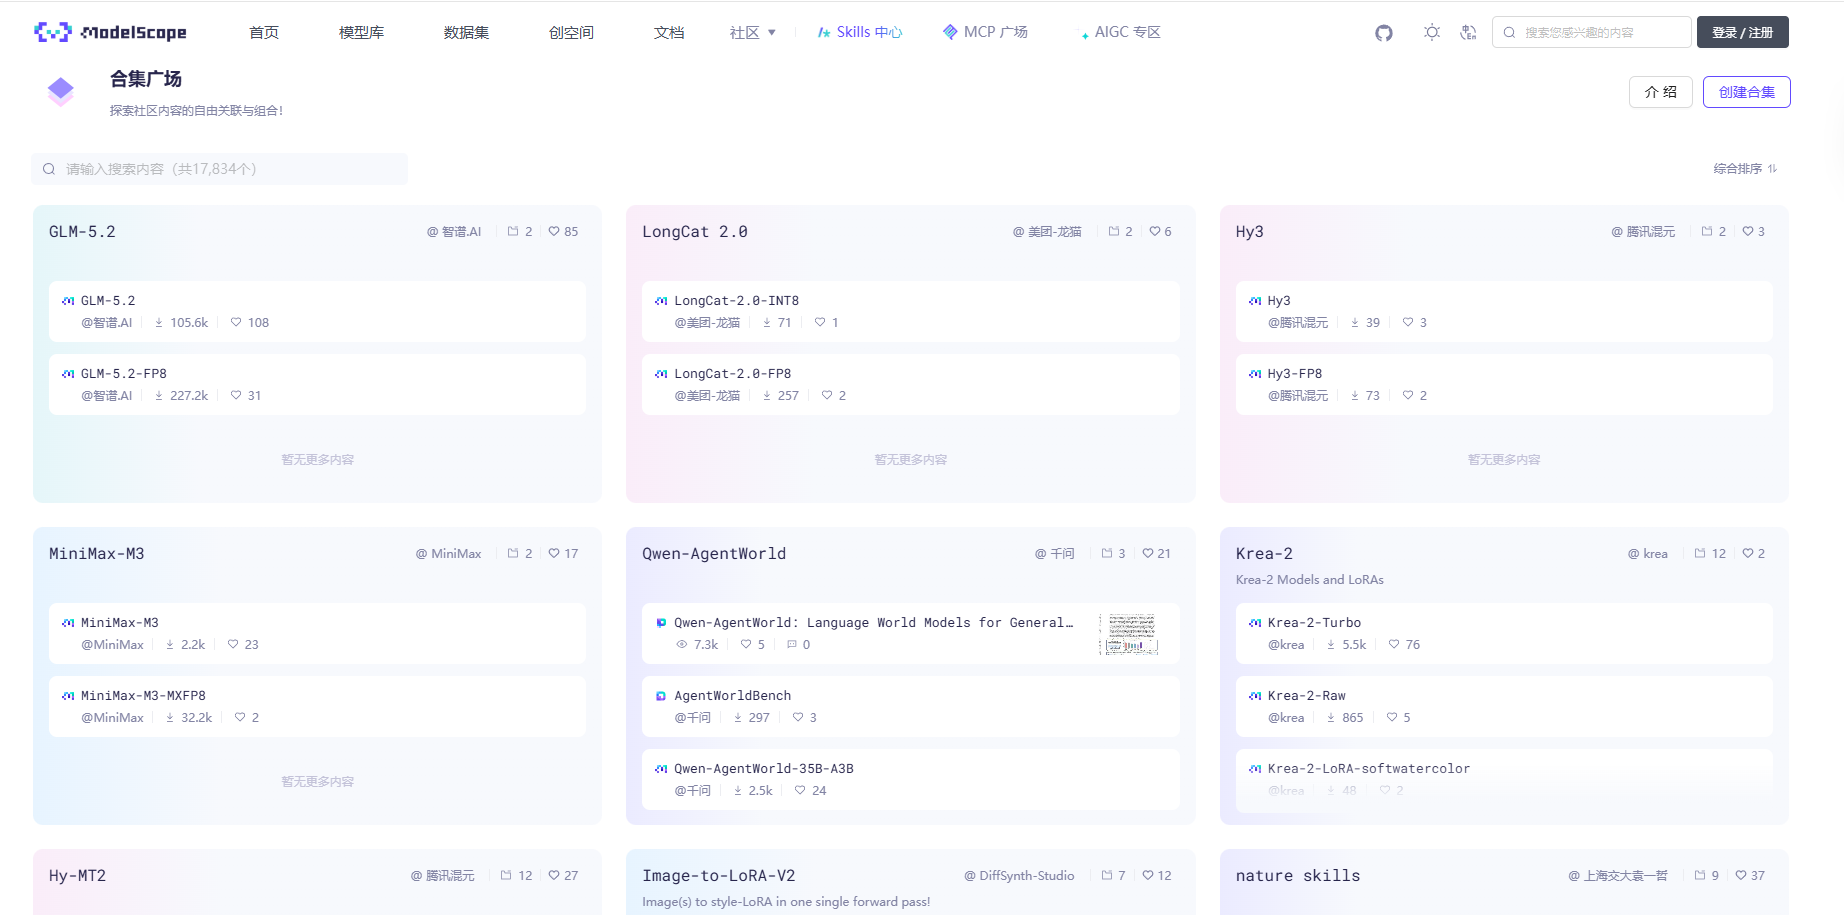Open the Krea-2-Turbo model entry
This screenshot has height=915, width=1844.
pos(1504,633)
